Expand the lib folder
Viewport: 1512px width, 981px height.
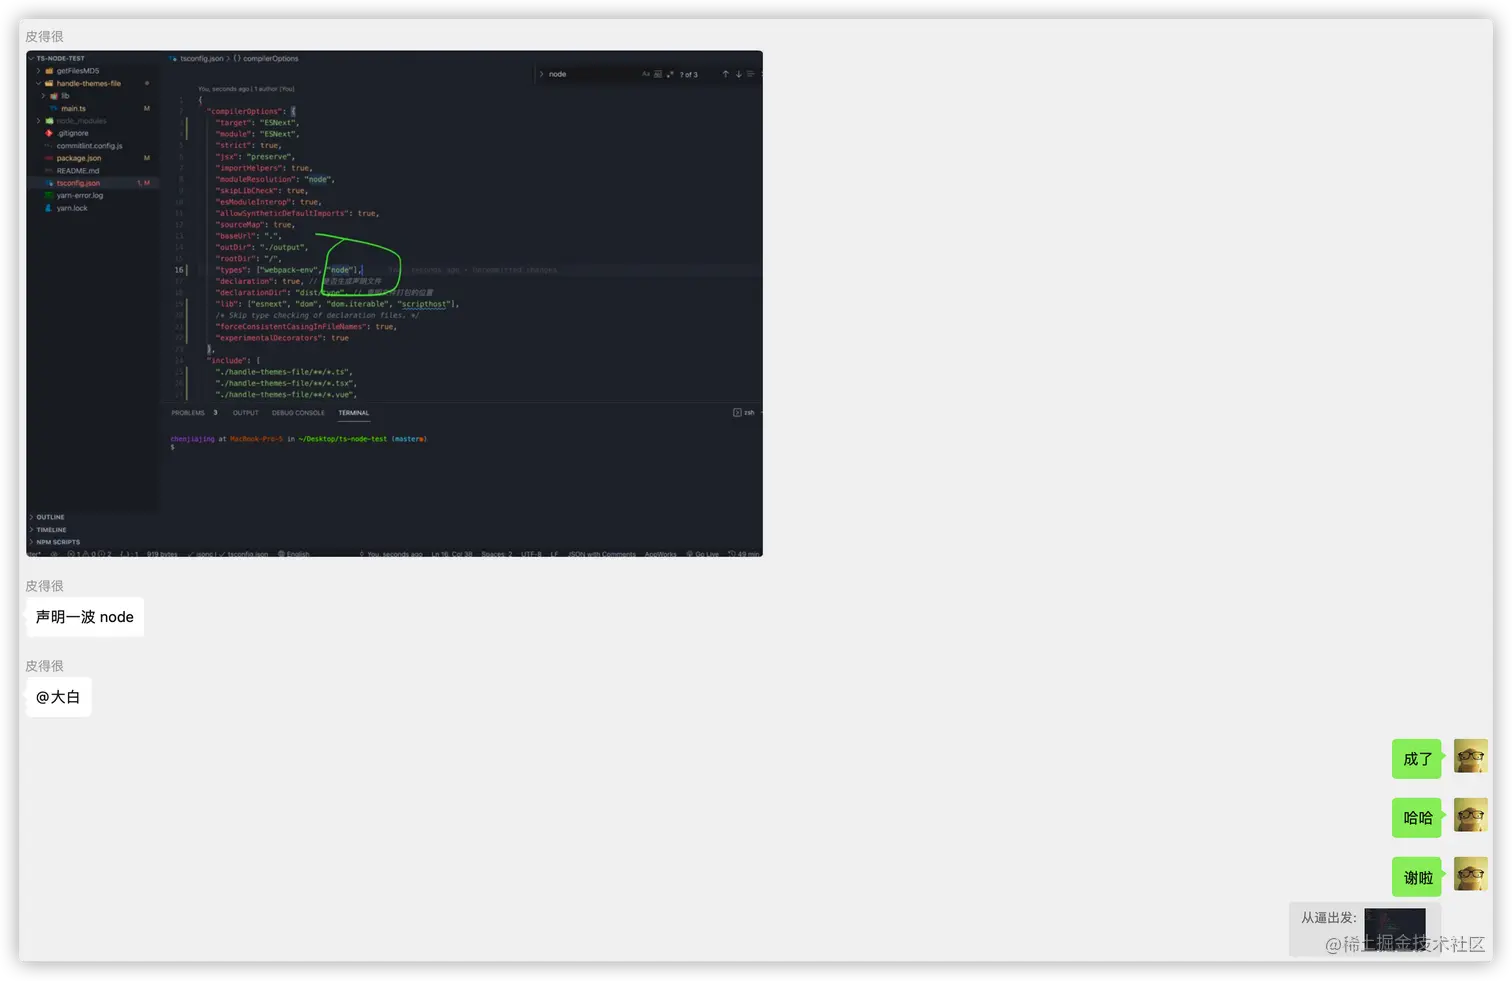click(x=43, y=96)
